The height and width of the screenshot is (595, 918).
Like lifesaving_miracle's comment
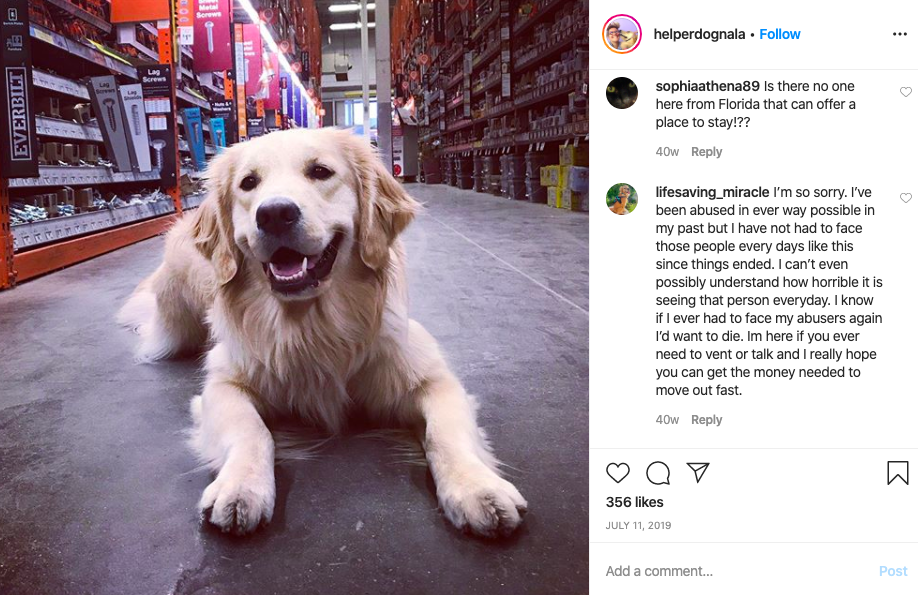906,198
